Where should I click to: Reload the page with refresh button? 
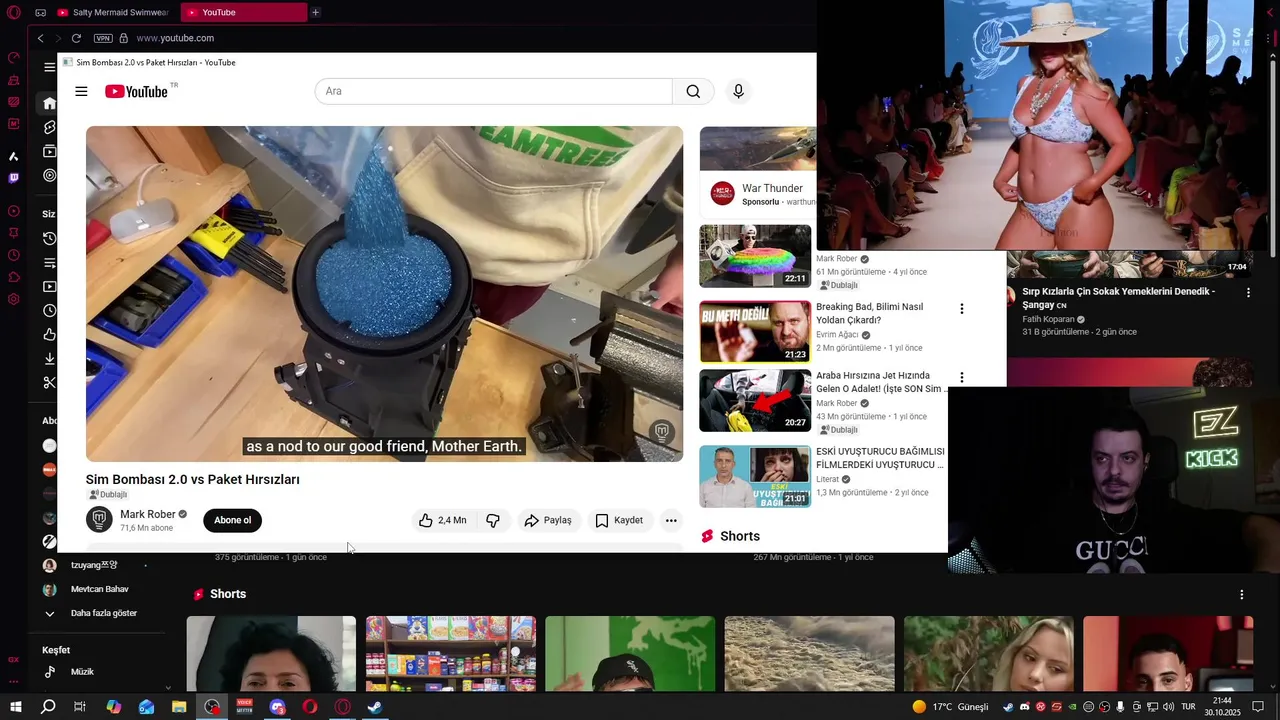76,38
